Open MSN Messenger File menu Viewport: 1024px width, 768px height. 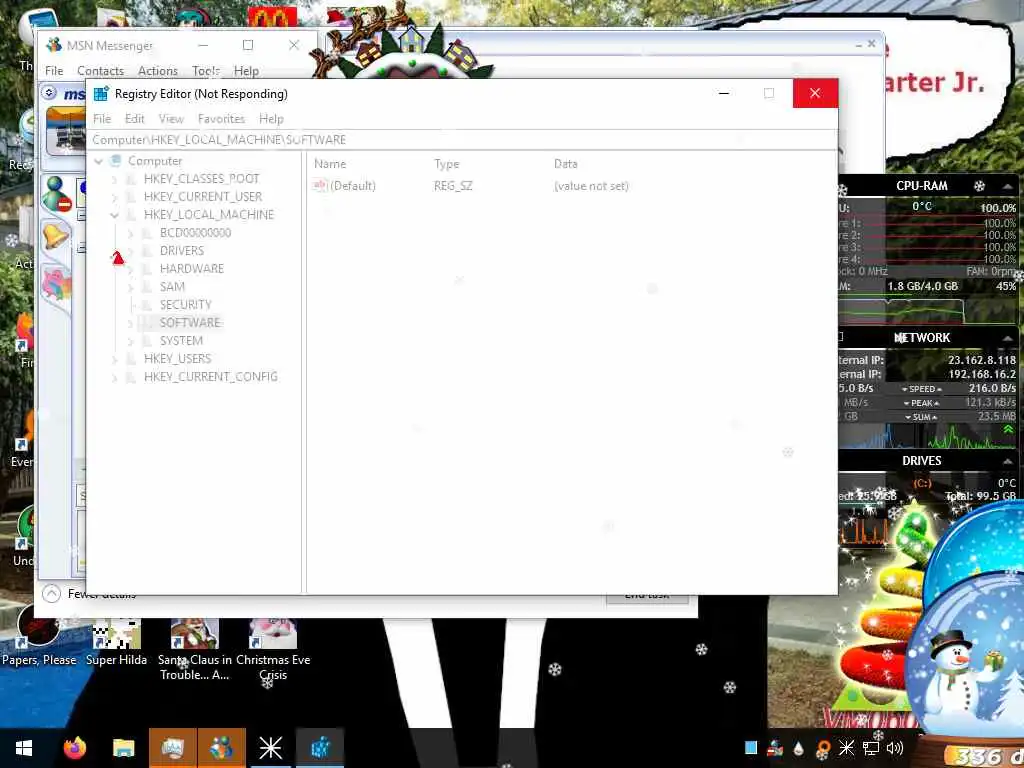coord(54,71)
